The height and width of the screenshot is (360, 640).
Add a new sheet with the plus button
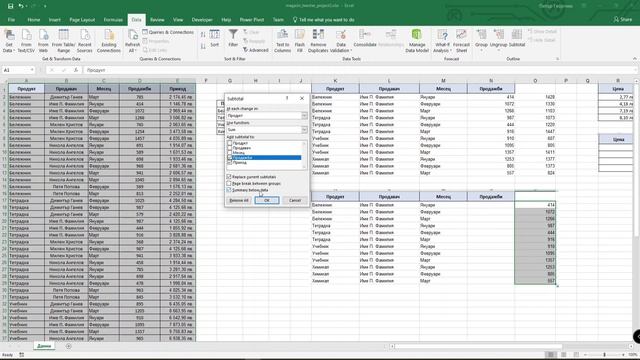click(69, 346)
